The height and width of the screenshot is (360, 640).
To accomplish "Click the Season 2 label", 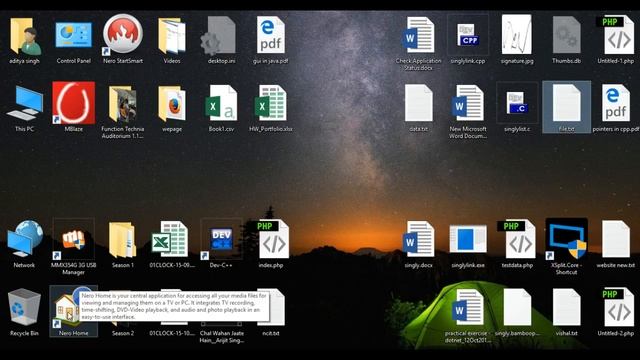I will click(123, 333).
